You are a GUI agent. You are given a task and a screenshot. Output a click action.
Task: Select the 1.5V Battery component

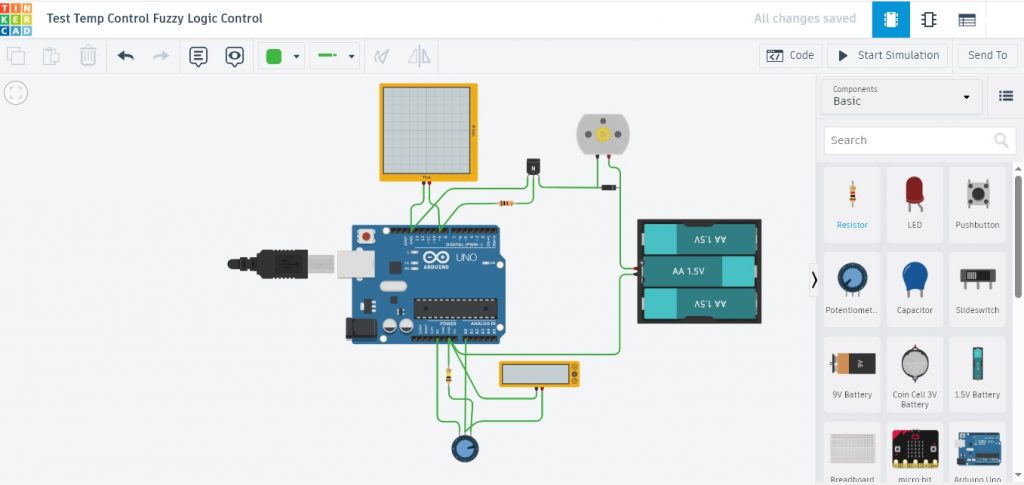(978, 373)
